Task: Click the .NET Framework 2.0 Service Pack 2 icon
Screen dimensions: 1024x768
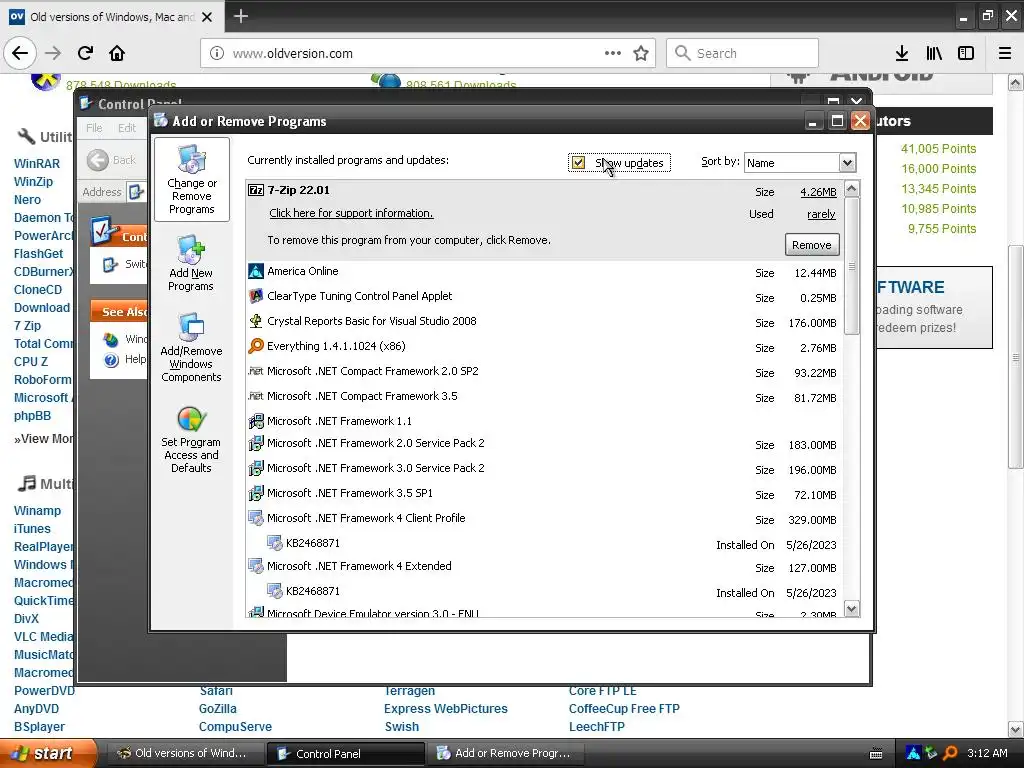Action: point(256,443)
